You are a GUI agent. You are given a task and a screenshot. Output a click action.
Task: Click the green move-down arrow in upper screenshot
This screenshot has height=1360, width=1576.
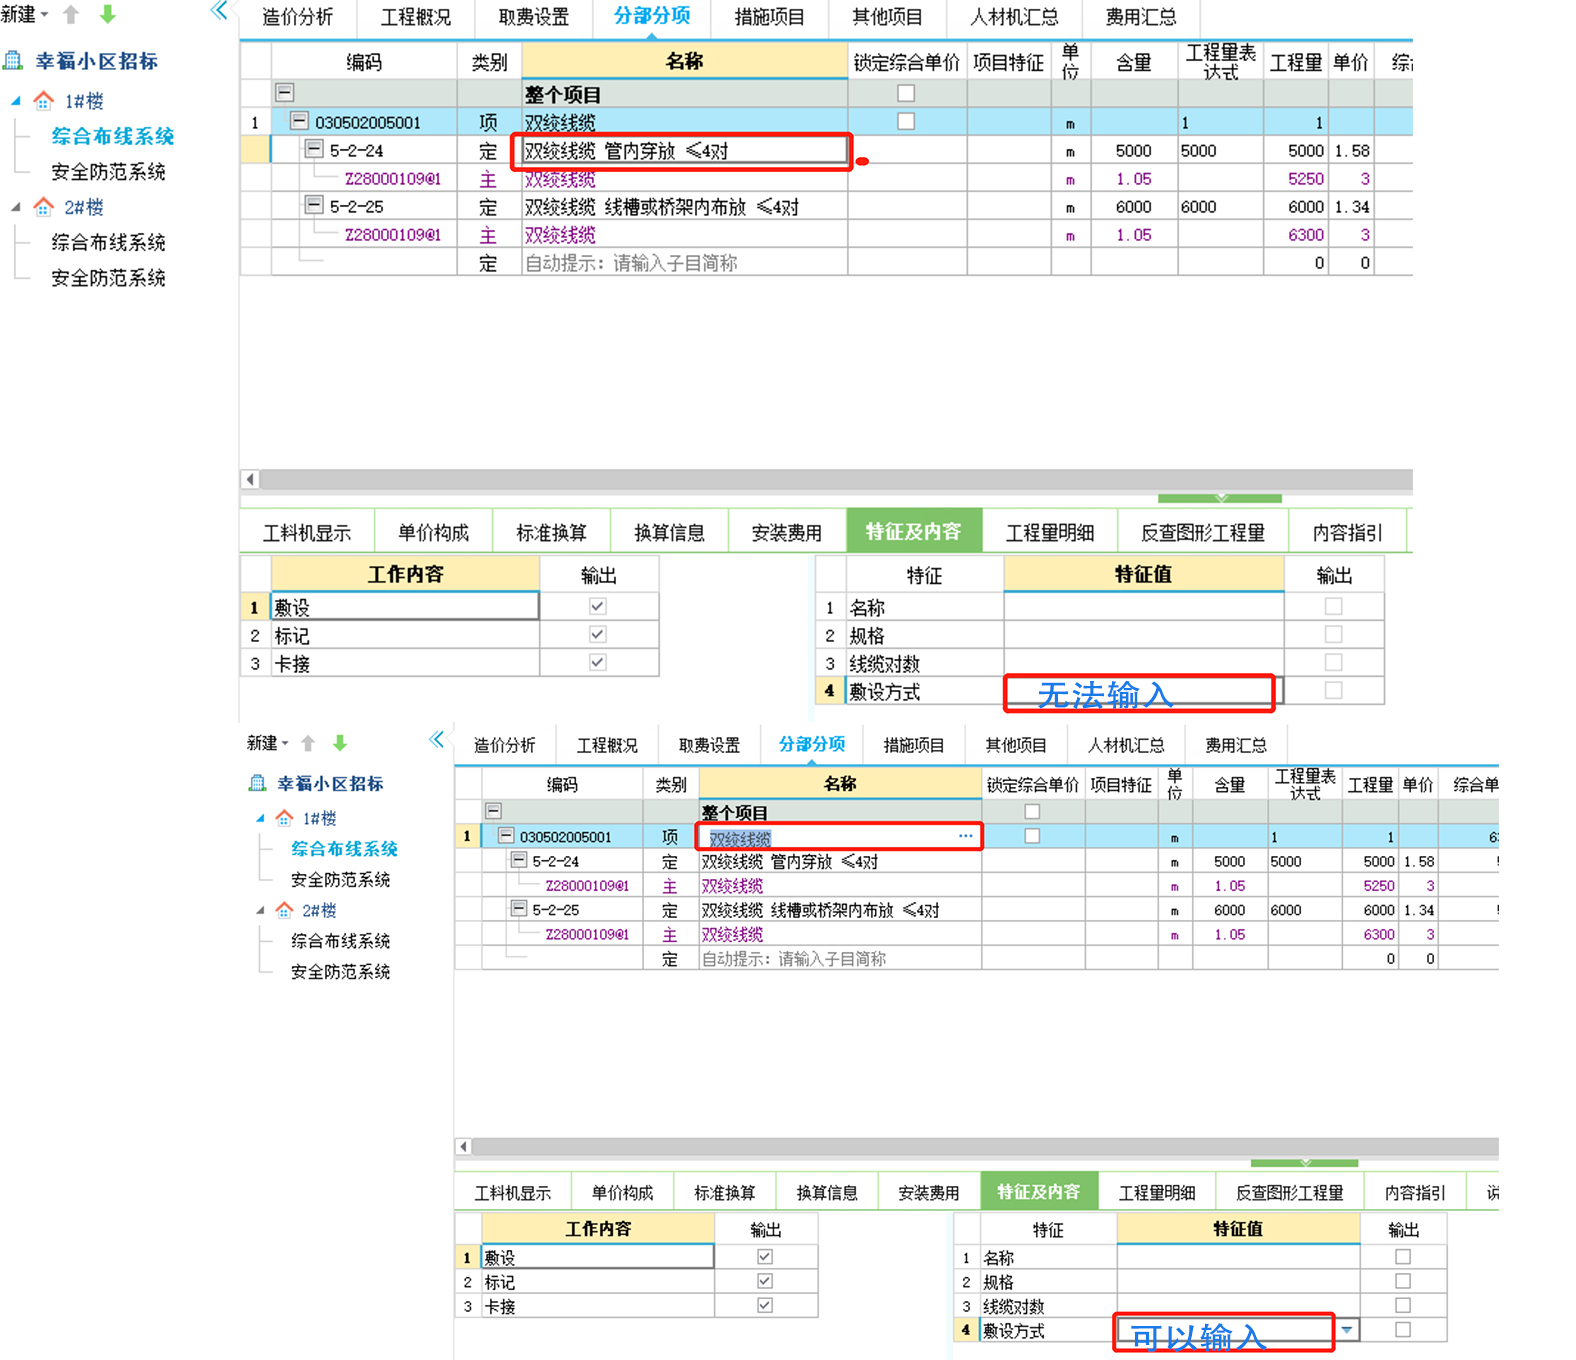tap(108, 15)
